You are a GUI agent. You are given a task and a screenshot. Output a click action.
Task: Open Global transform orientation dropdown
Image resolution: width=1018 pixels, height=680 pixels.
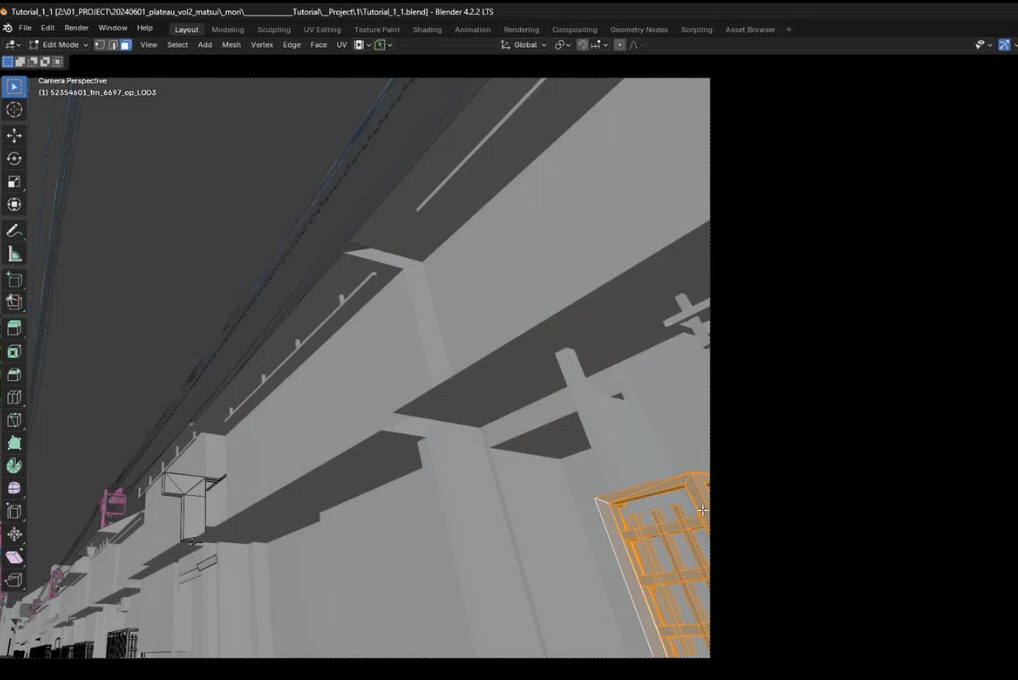[524, 45]
